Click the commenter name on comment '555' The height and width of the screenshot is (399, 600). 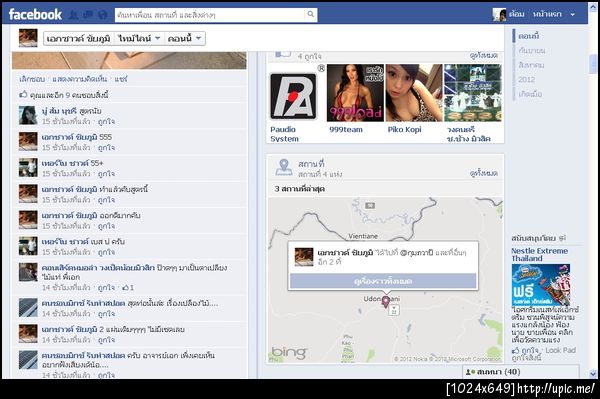coord(69,137)
